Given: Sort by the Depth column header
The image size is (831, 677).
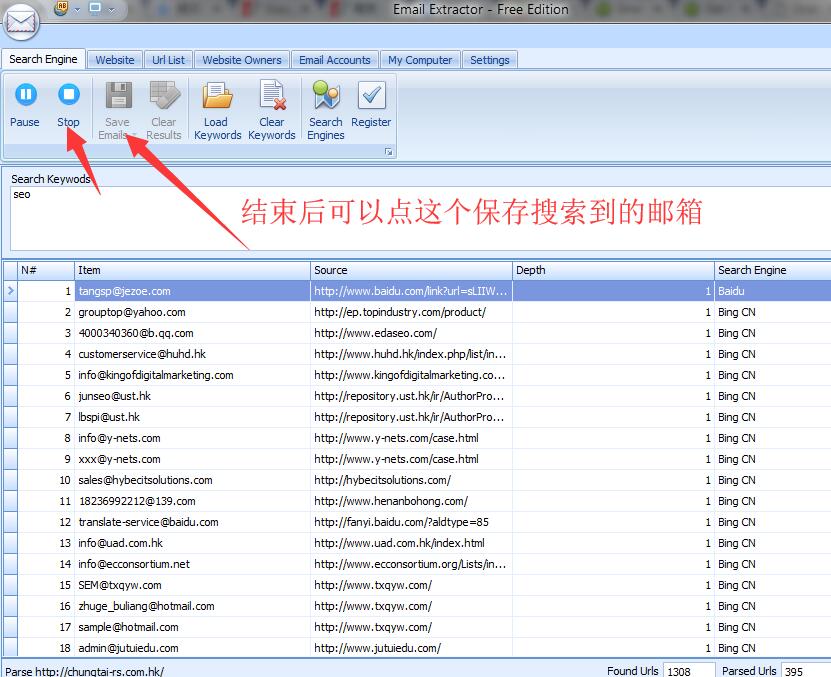Looking at the screenshot, I should (x=613, y=270).
